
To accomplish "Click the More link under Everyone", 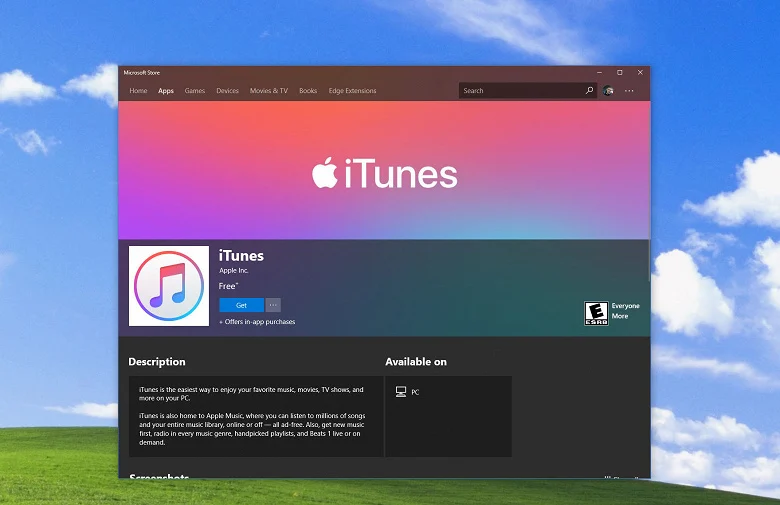I will tap(620, 316).
